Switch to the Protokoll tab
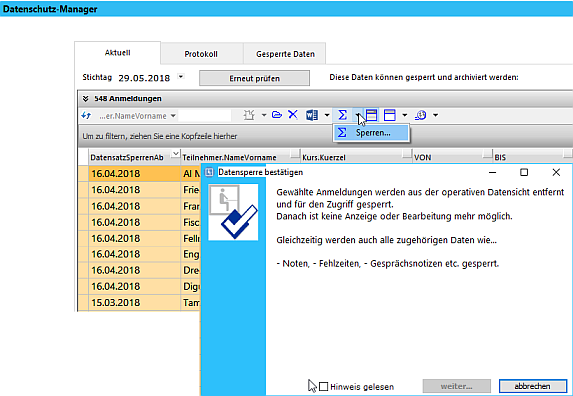 pyautogui.click(x=201, y=54)
